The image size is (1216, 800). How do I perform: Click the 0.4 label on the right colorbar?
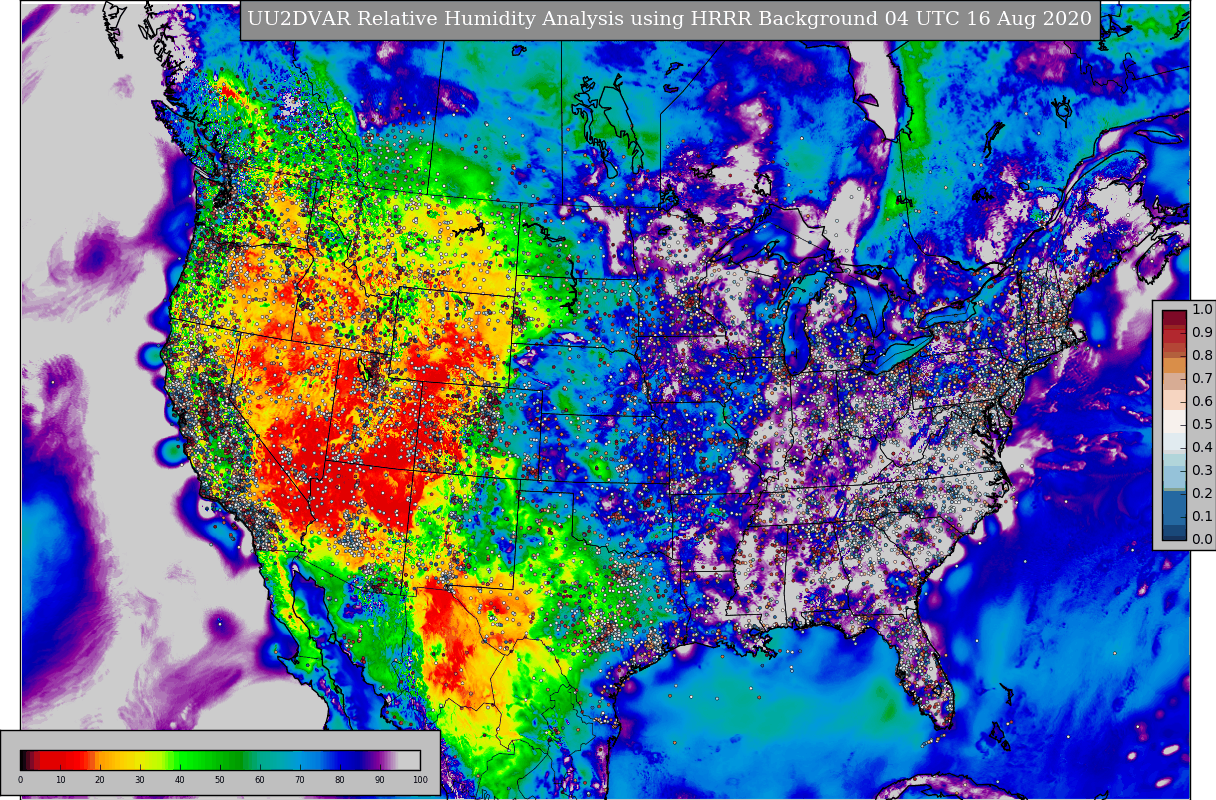[1202, 447]
